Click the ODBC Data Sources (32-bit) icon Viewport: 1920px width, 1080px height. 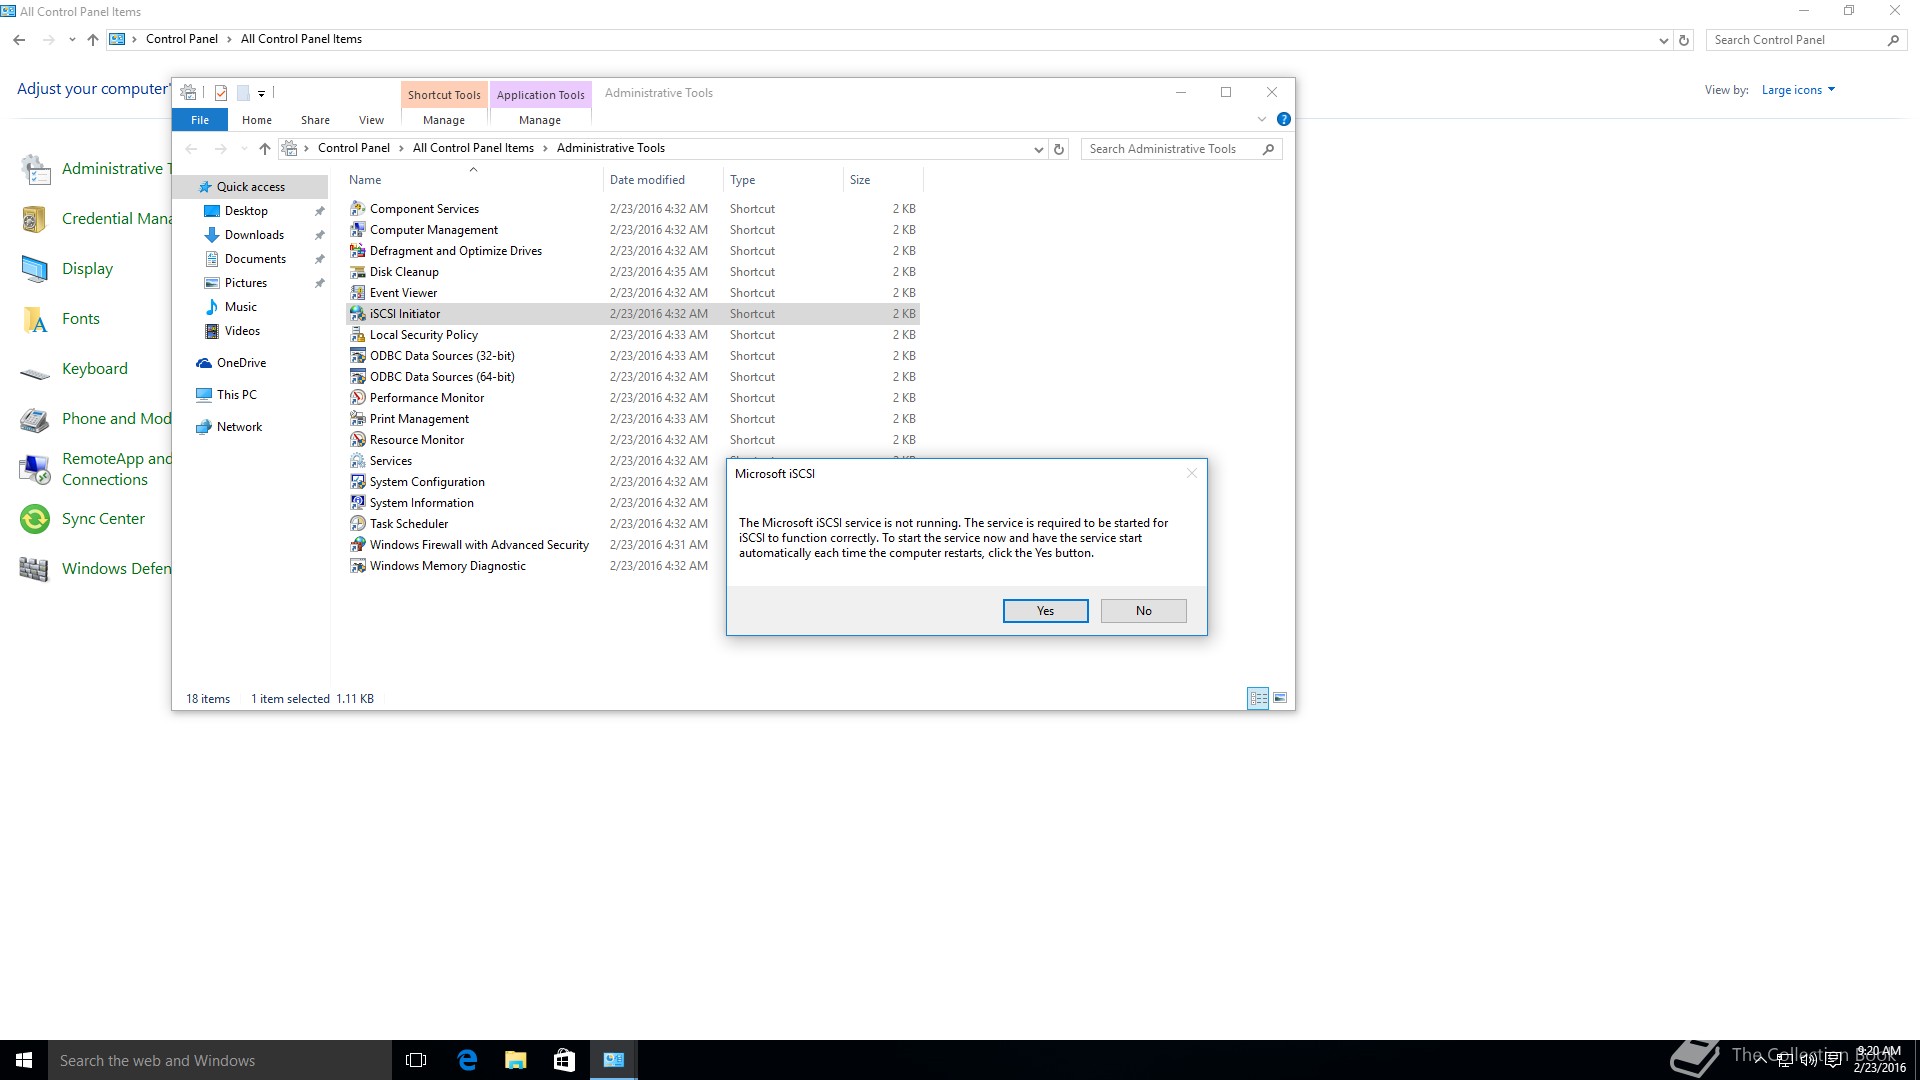[357, 356]
